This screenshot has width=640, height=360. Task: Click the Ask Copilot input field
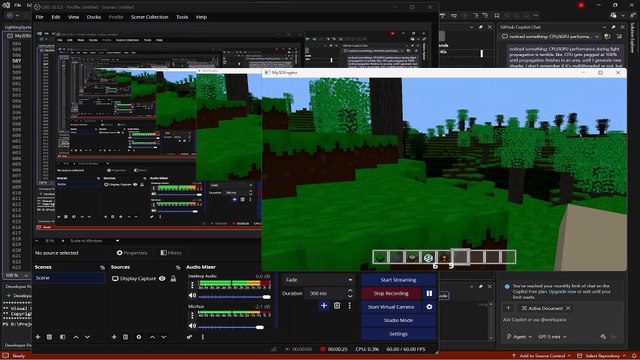(x=561, y=320)
